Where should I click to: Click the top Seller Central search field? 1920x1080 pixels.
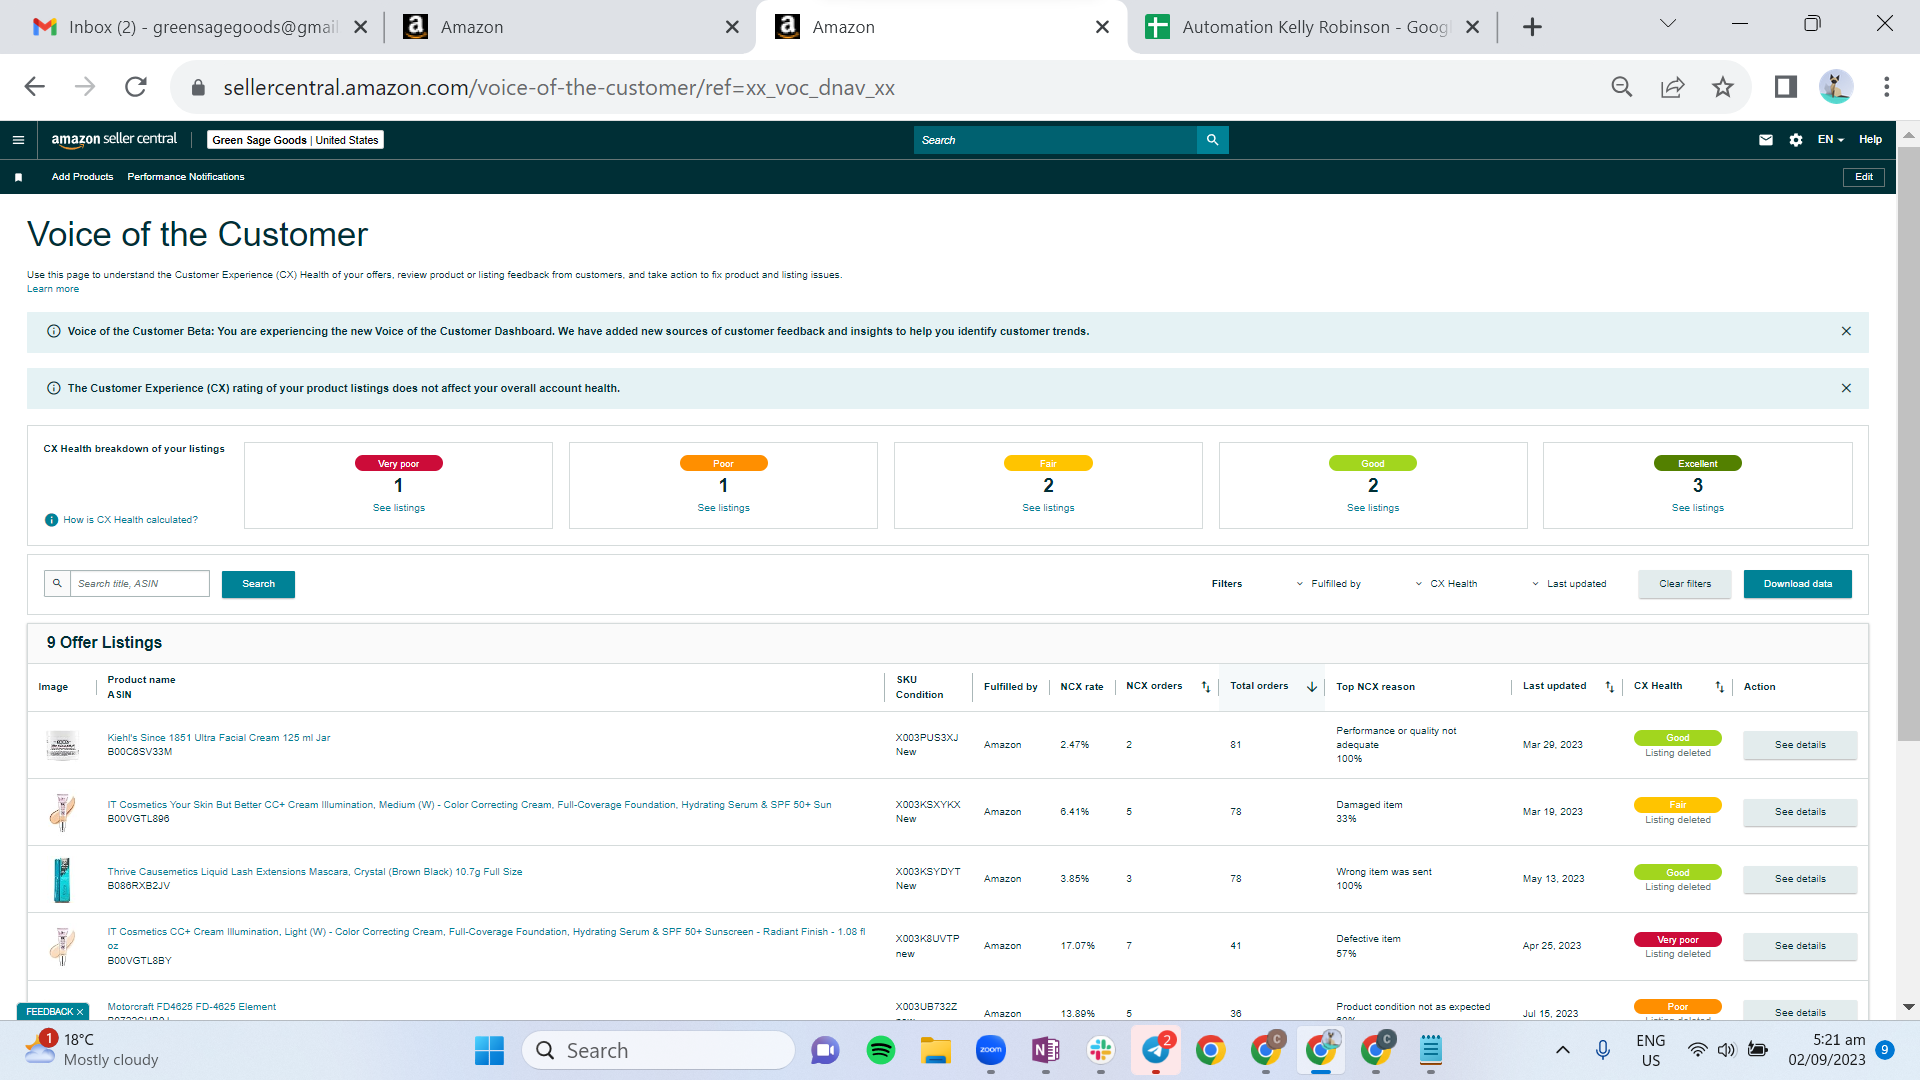pos(1055,140)
